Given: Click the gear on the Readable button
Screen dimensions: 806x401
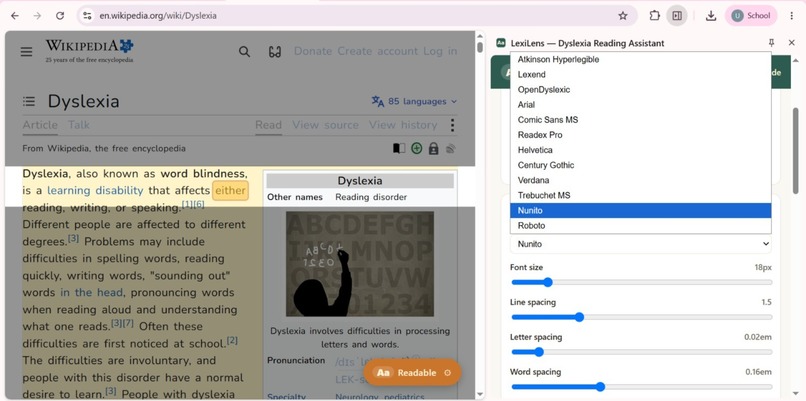Looking at the screenshot, I should (x=448, y=373).
